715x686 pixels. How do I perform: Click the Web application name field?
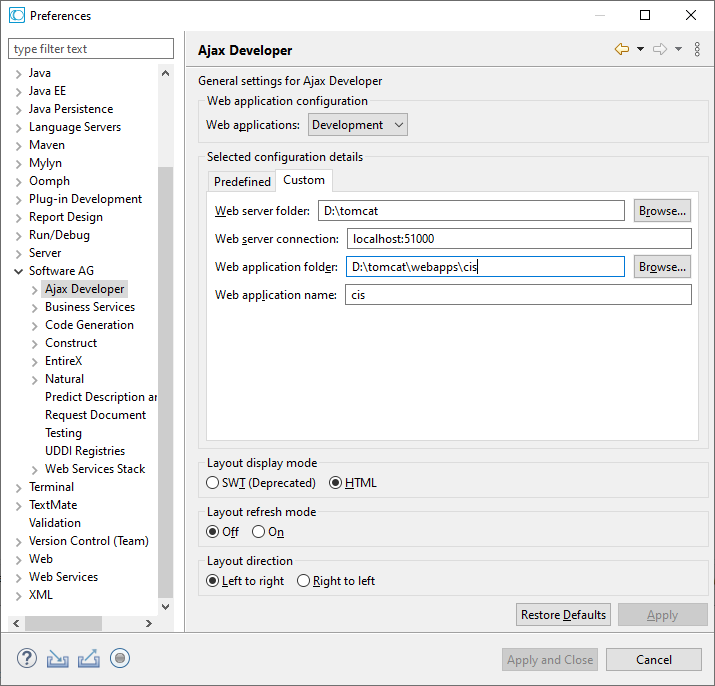[518, 295]
